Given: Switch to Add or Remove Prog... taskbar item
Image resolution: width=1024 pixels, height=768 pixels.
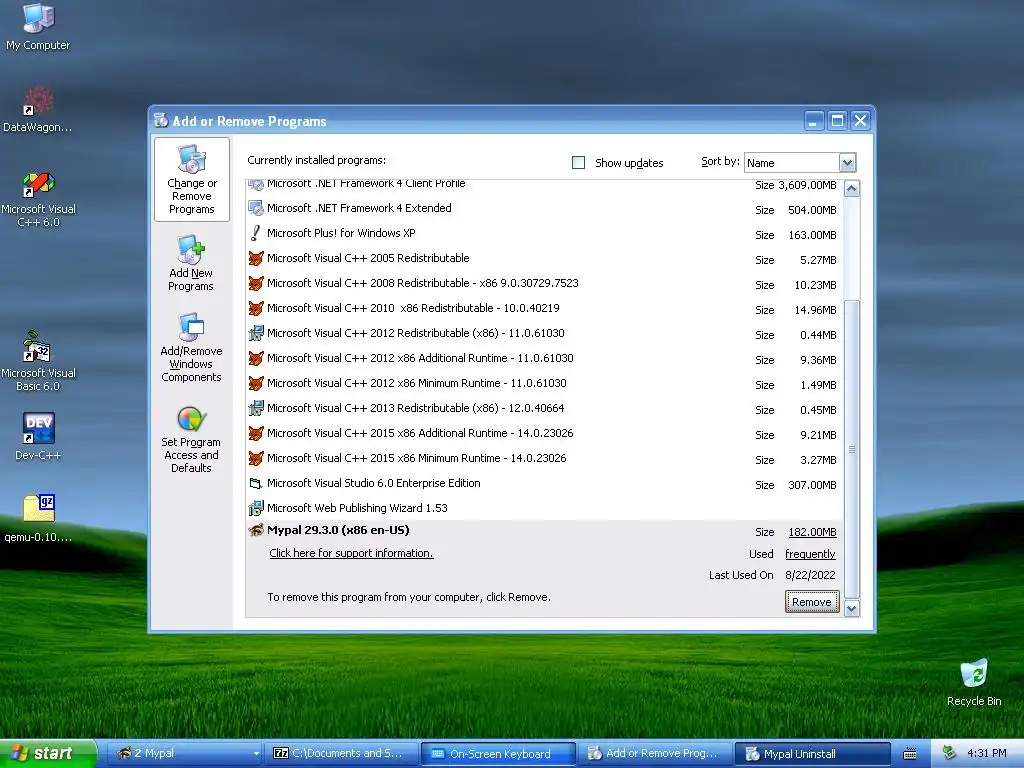Looking at the screenshot, I should tap(655, 754).
